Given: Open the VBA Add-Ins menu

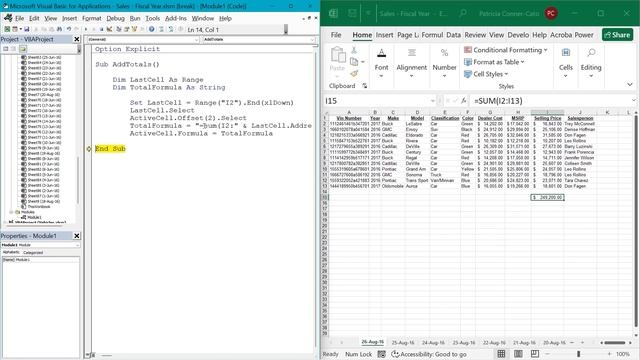Looking at the screenshot, I should coord(176,18).
